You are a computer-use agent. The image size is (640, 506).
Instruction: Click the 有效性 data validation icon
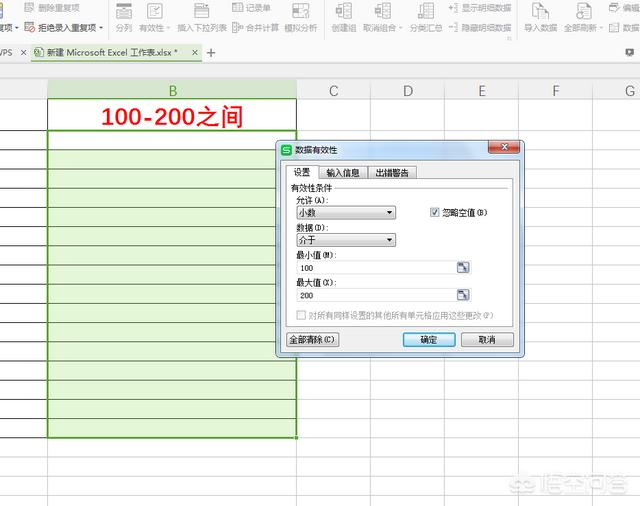pyautogui.click(x=154, y=11)
